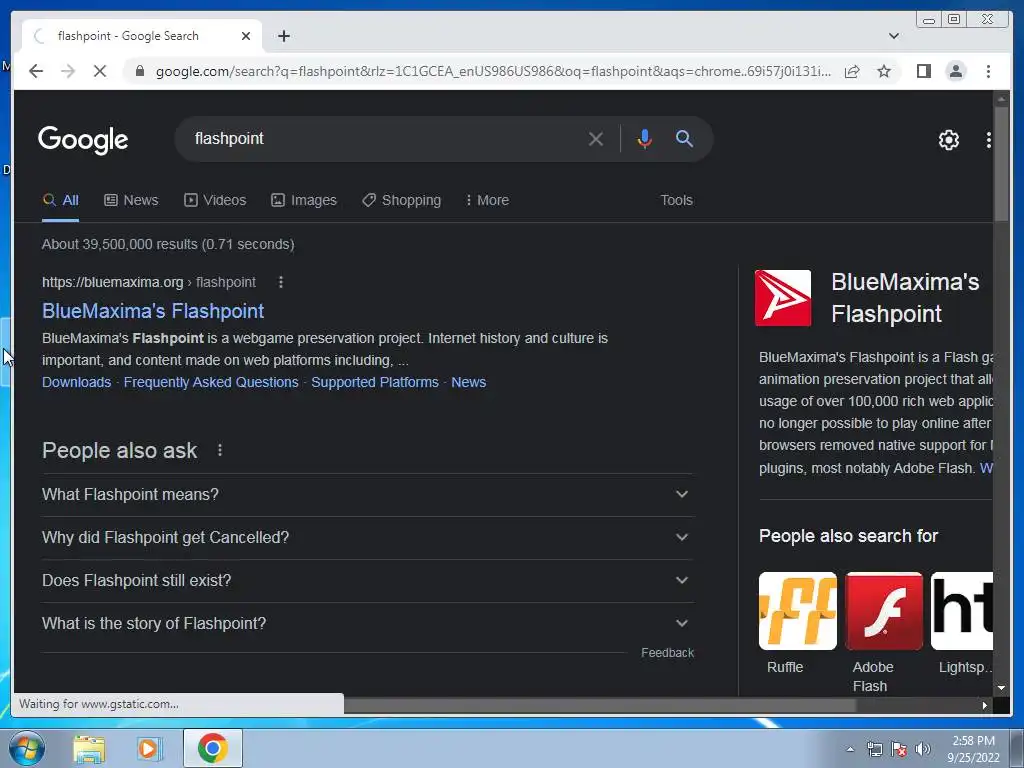Select the All results tab
The width and height of the screenshot is (1024, 768).
coord(61,200)
